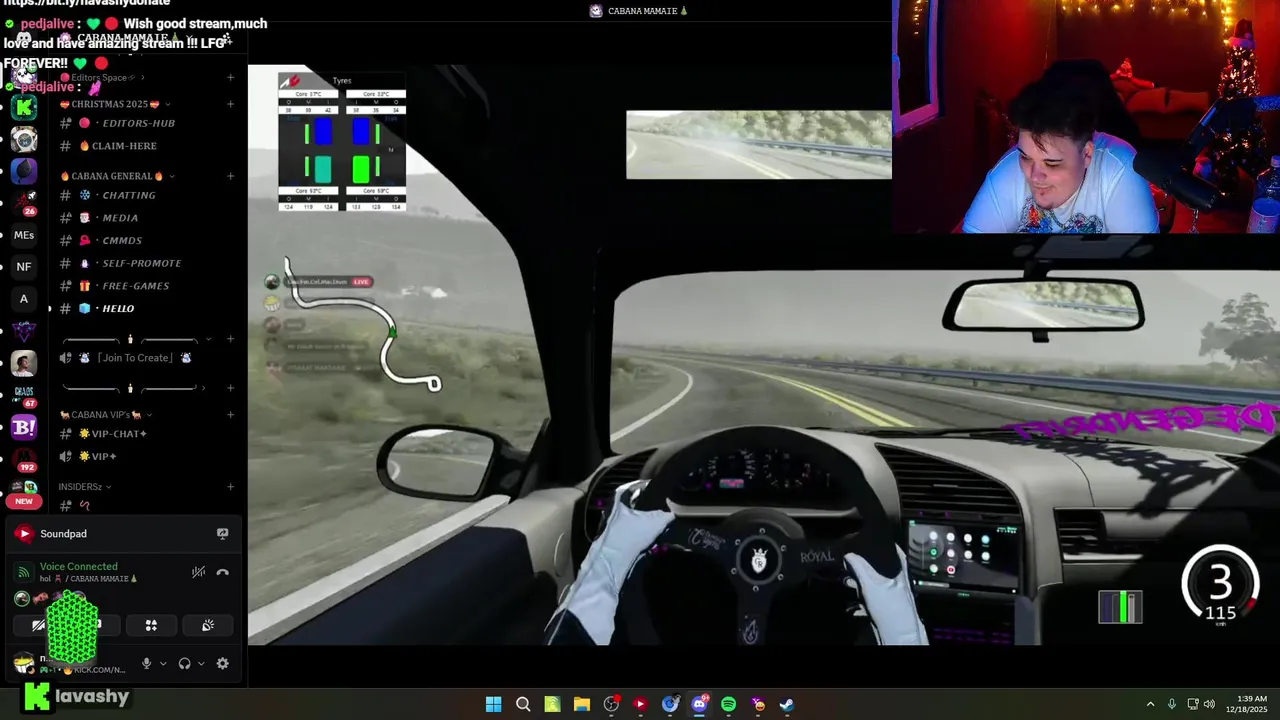Add channel to CABANA GENERAL category
The image size is (1280, 720).
pyautogui.click(x=230, y=176)
